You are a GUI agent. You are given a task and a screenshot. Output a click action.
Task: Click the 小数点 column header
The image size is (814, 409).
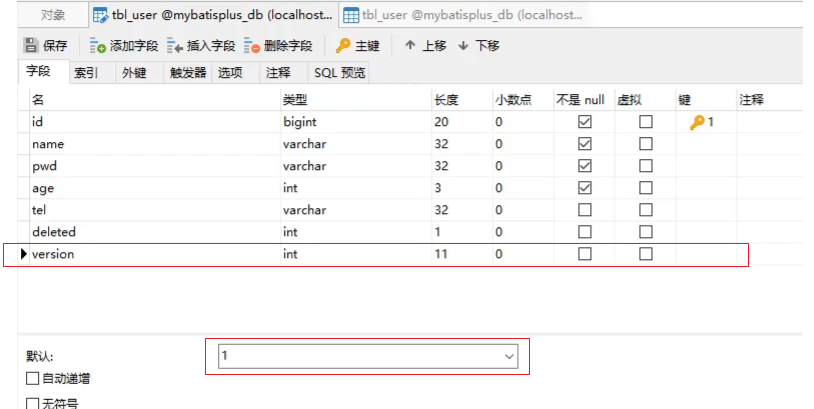tap(523, 100)
